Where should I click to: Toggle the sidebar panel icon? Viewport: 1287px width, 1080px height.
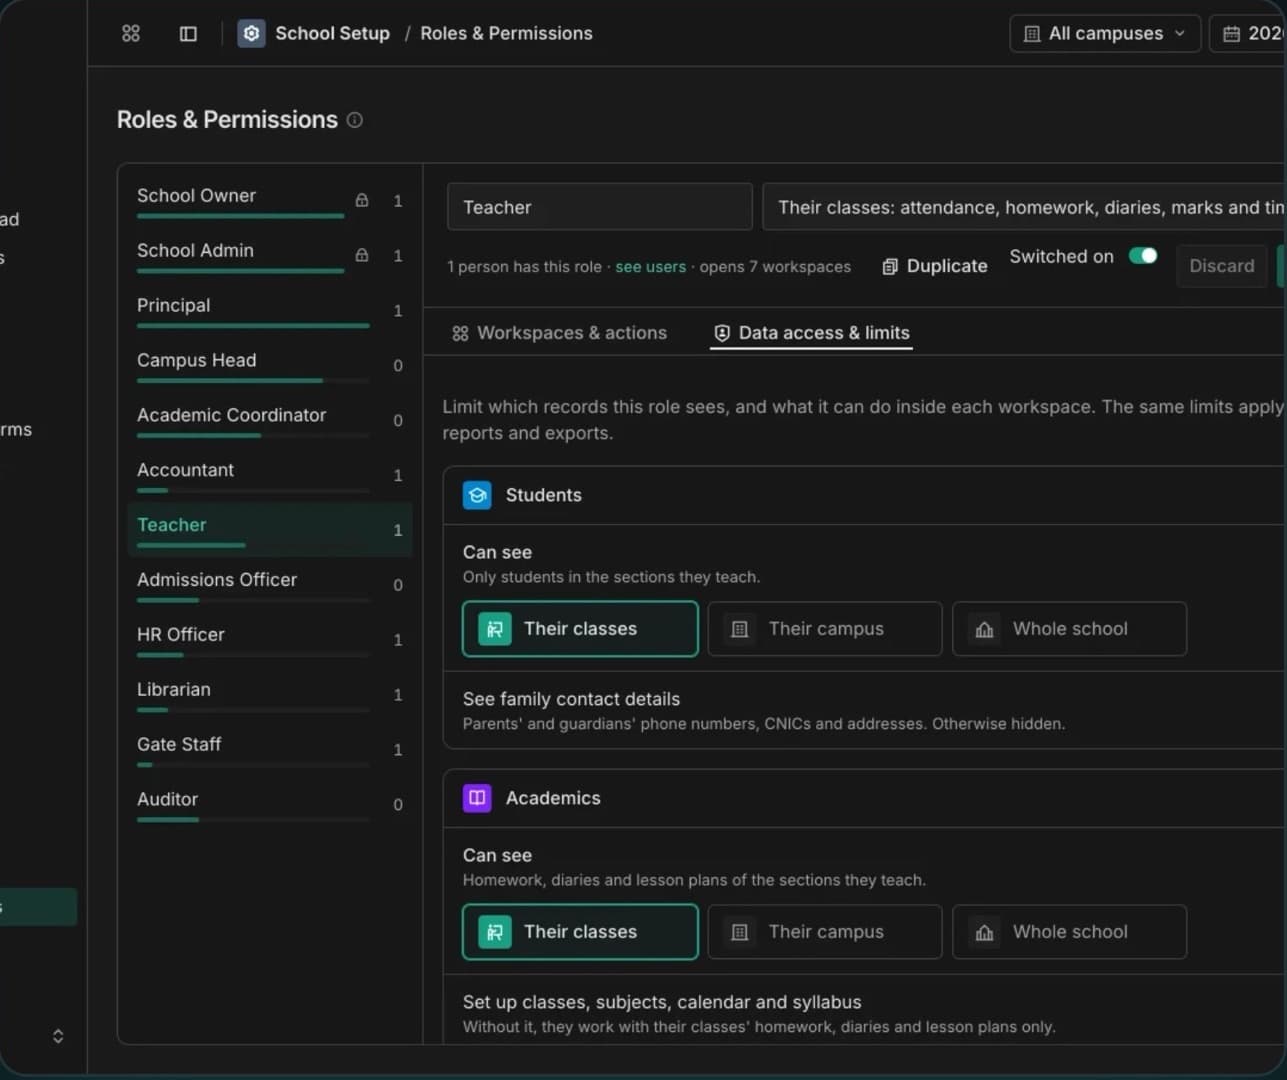[x=188, y=33]
